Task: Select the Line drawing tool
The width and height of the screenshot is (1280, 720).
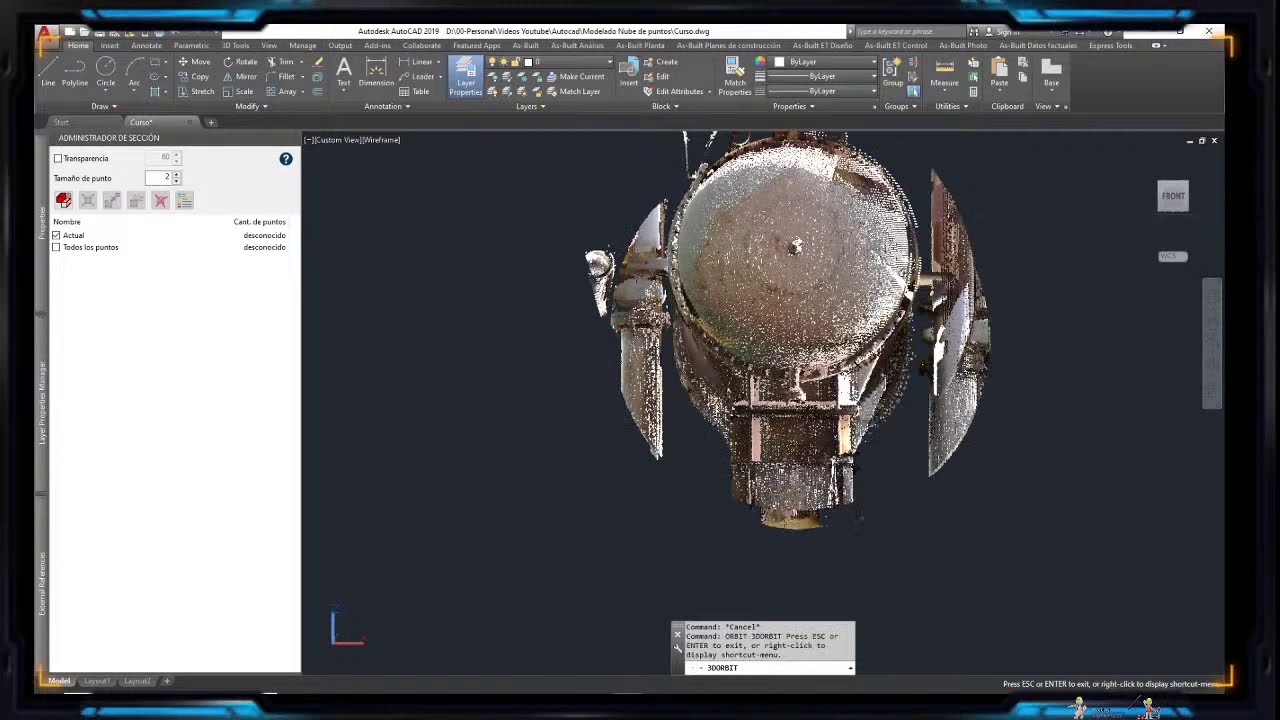Action: click(47, 72)
